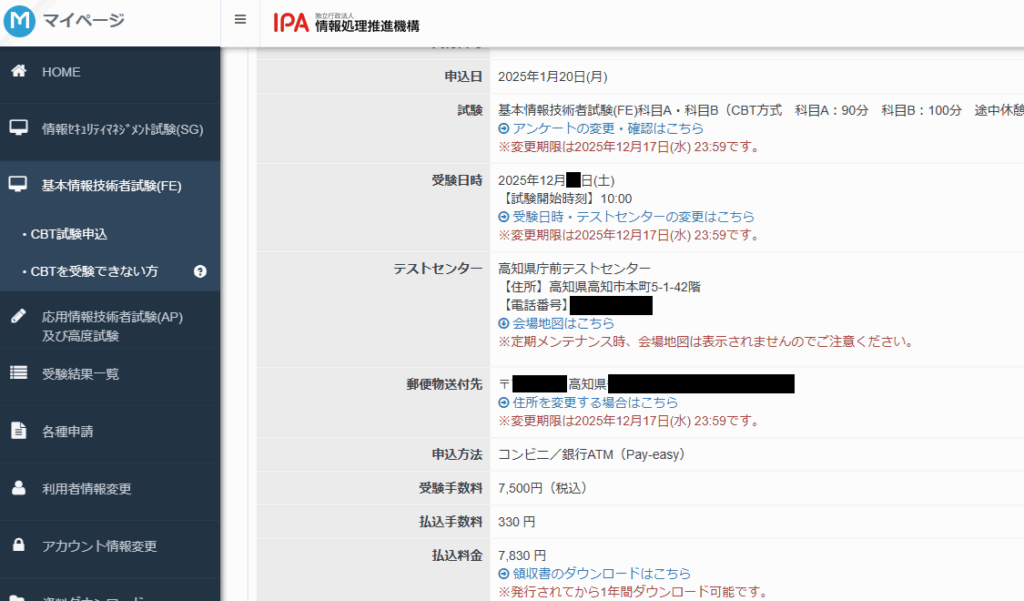Click the person icon for 利用者情報変更
The width and height of the screenshot is (1024, 601).
(x=18, y=489)
